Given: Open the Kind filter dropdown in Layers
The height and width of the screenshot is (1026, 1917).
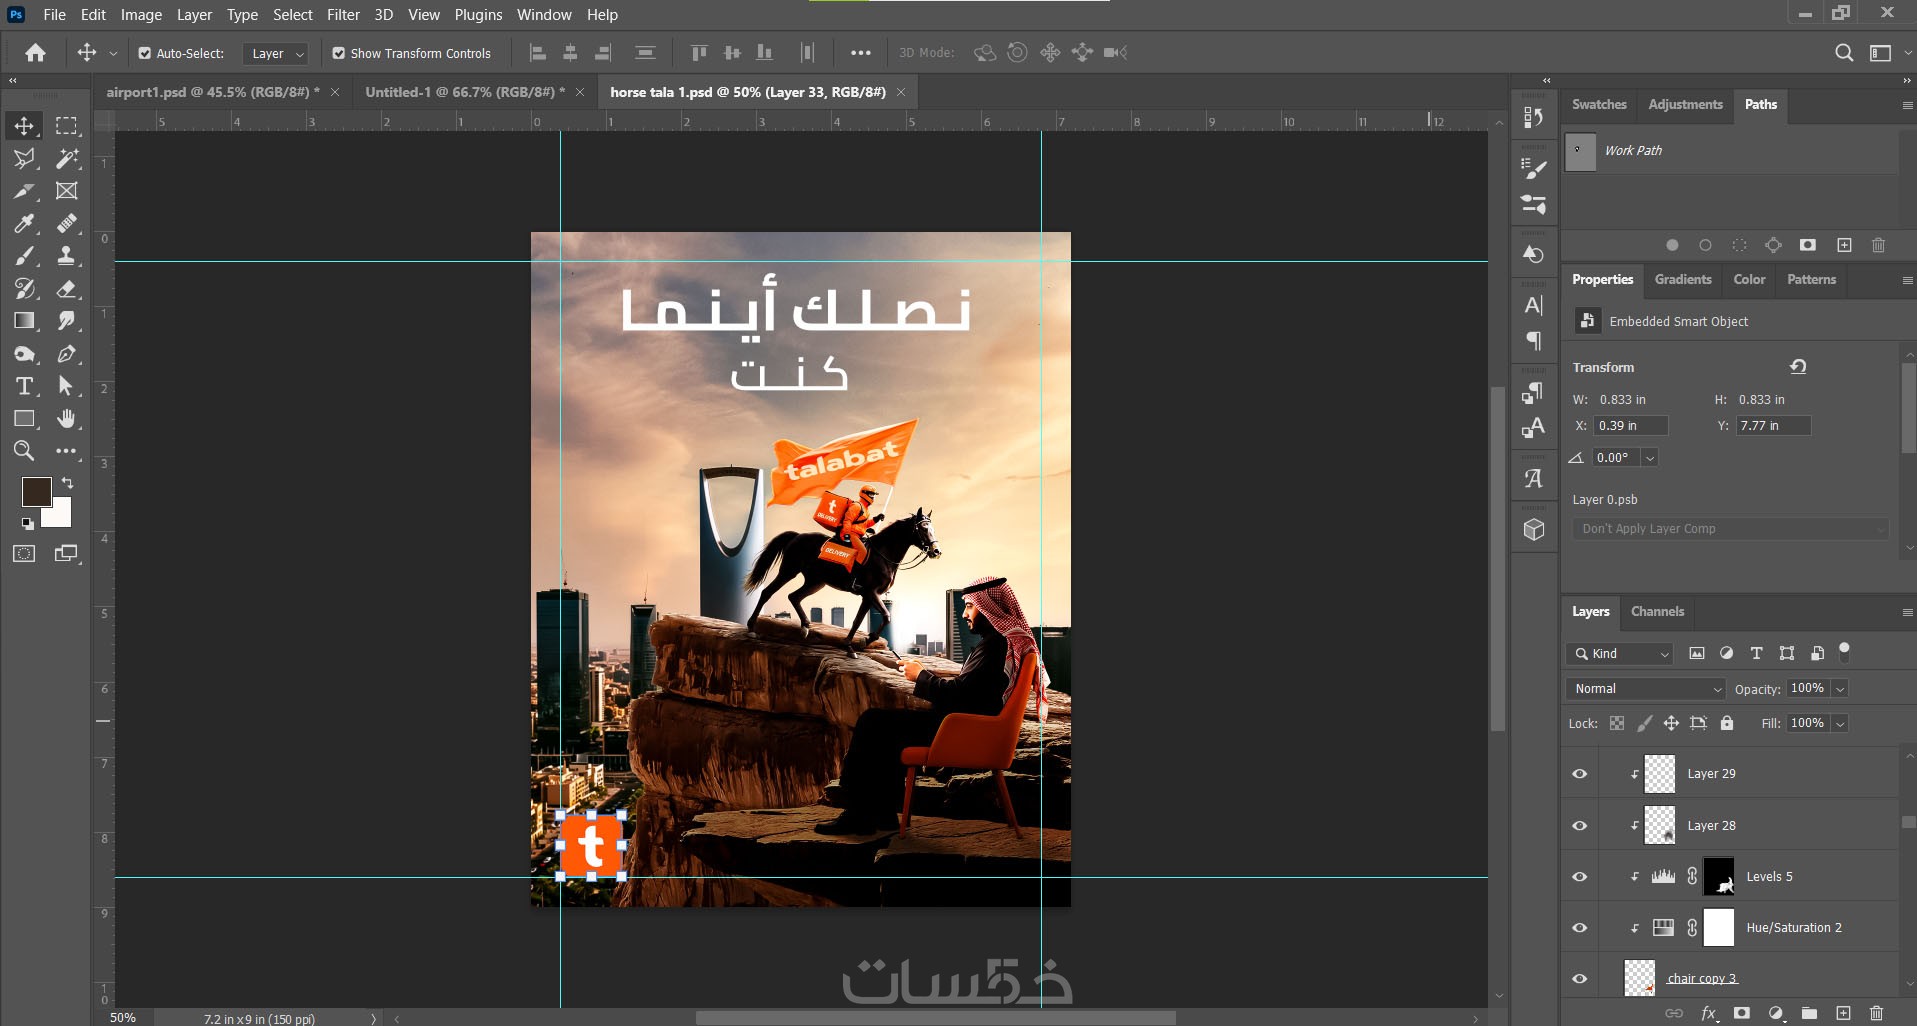Looking at the screenshot, I should tap(1620, 654).
